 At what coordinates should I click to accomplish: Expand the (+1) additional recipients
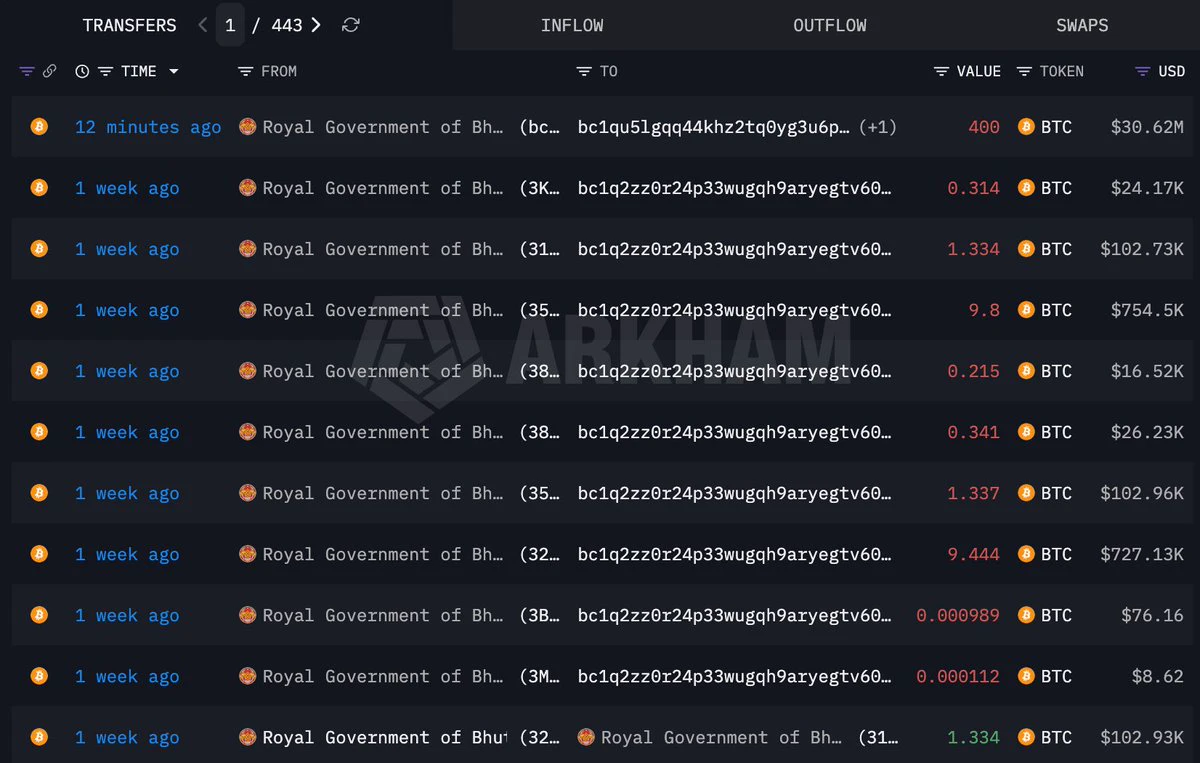878,127
